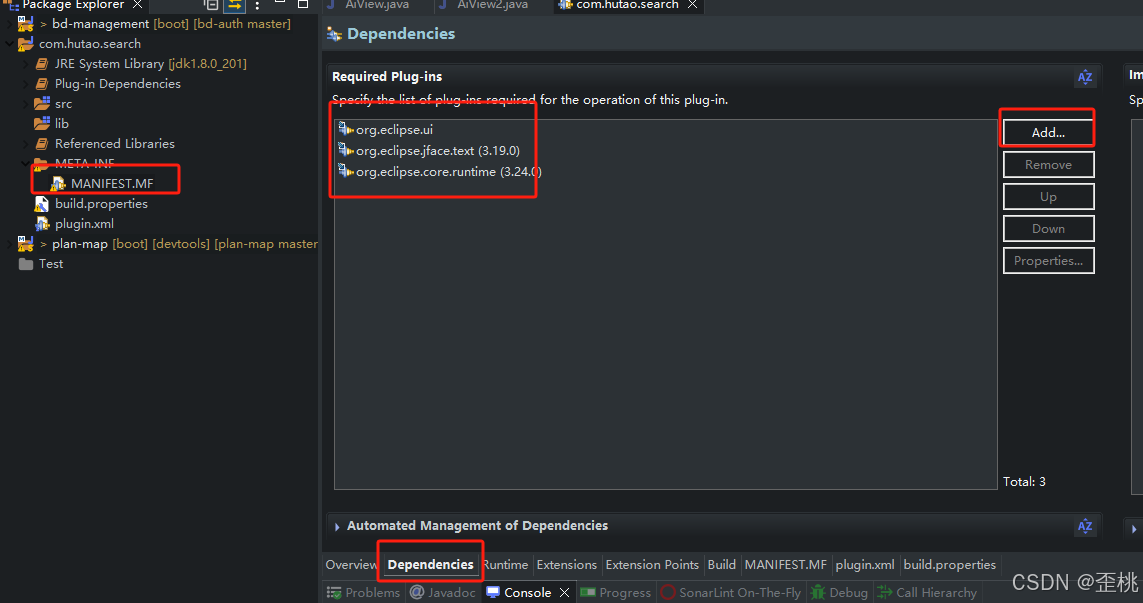Collapse the META-INF folder node
1143x603 pixels.
(26, 163)
